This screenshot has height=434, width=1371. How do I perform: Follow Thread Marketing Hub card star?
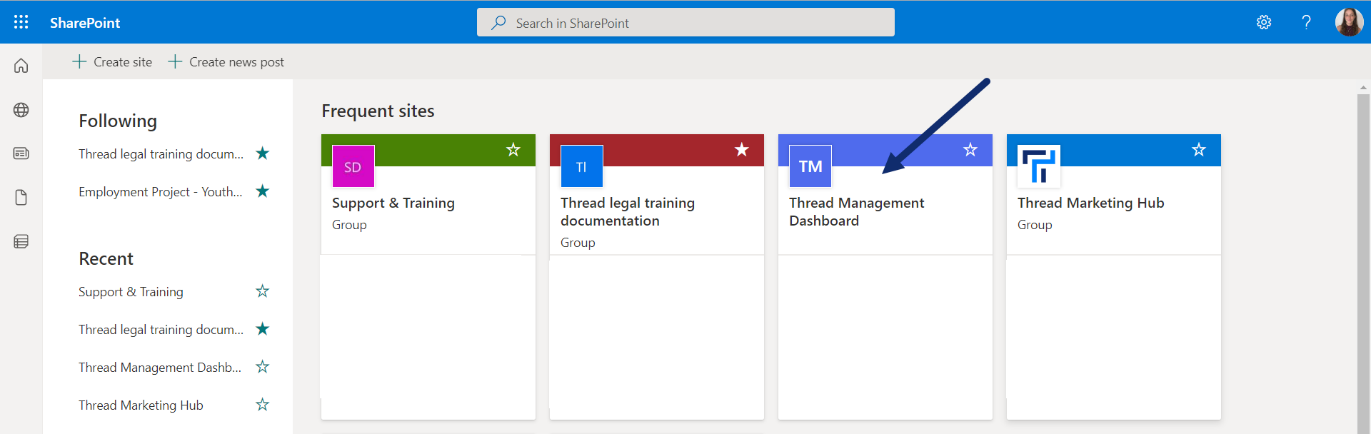point(1199,149)
